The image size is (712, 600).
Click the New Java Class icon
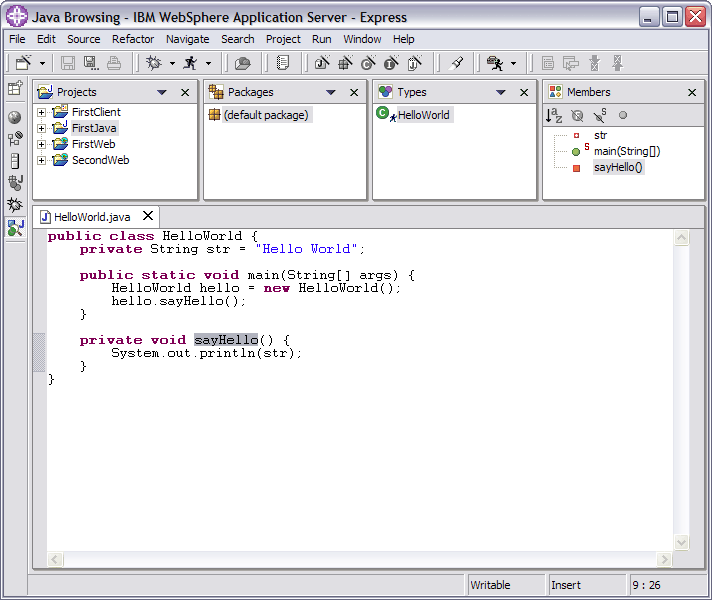click(368, 63)
